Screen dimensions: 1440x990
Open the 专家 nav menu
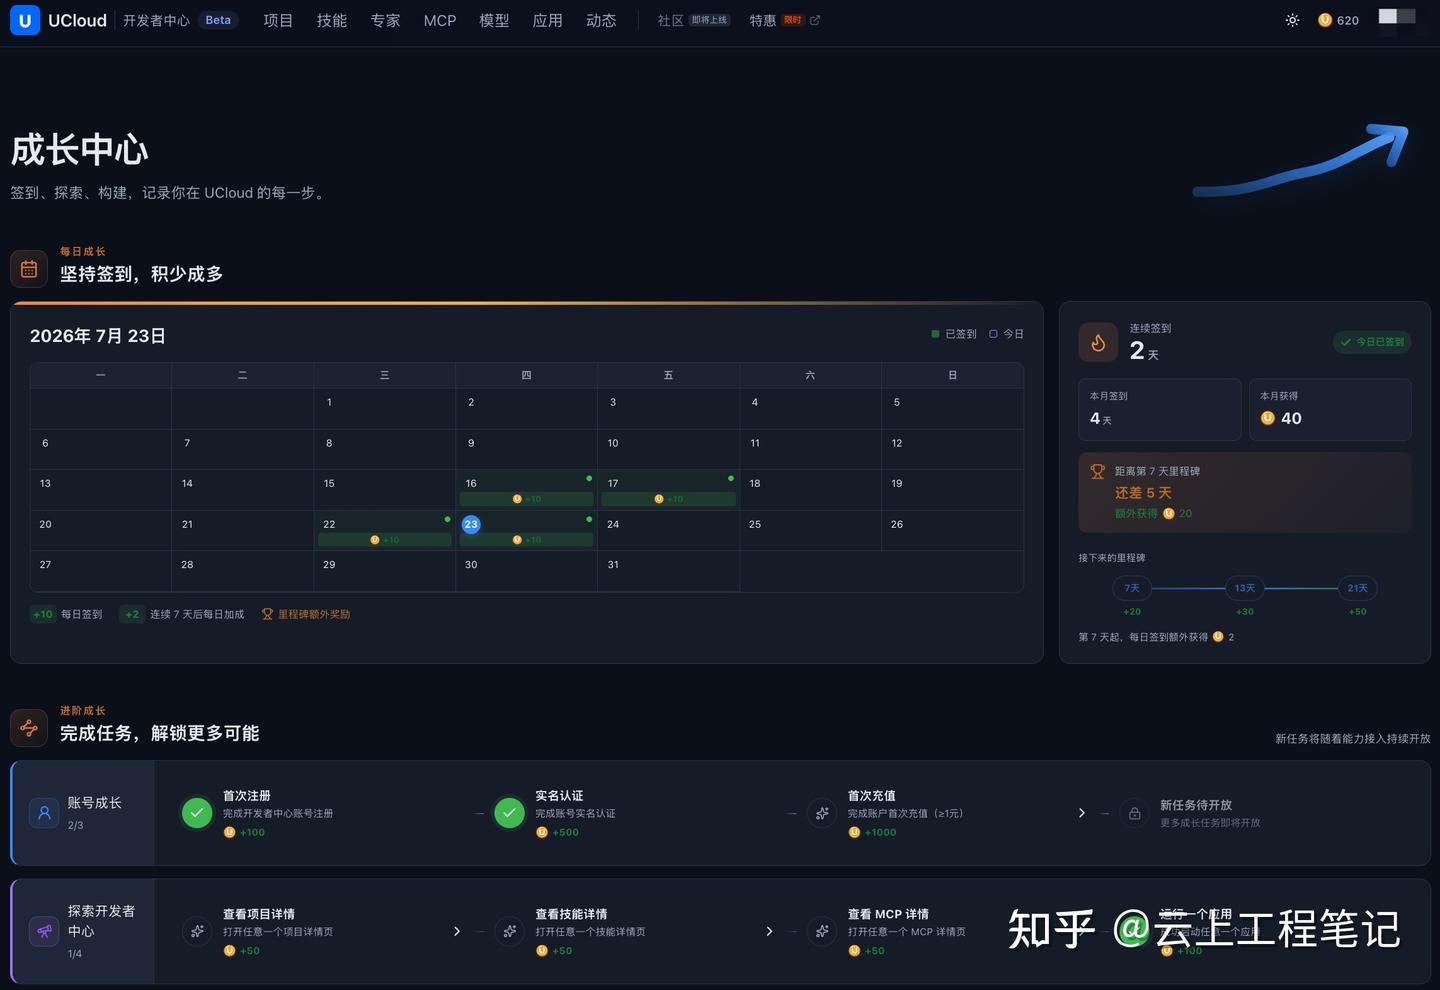[x=385, y=20]
